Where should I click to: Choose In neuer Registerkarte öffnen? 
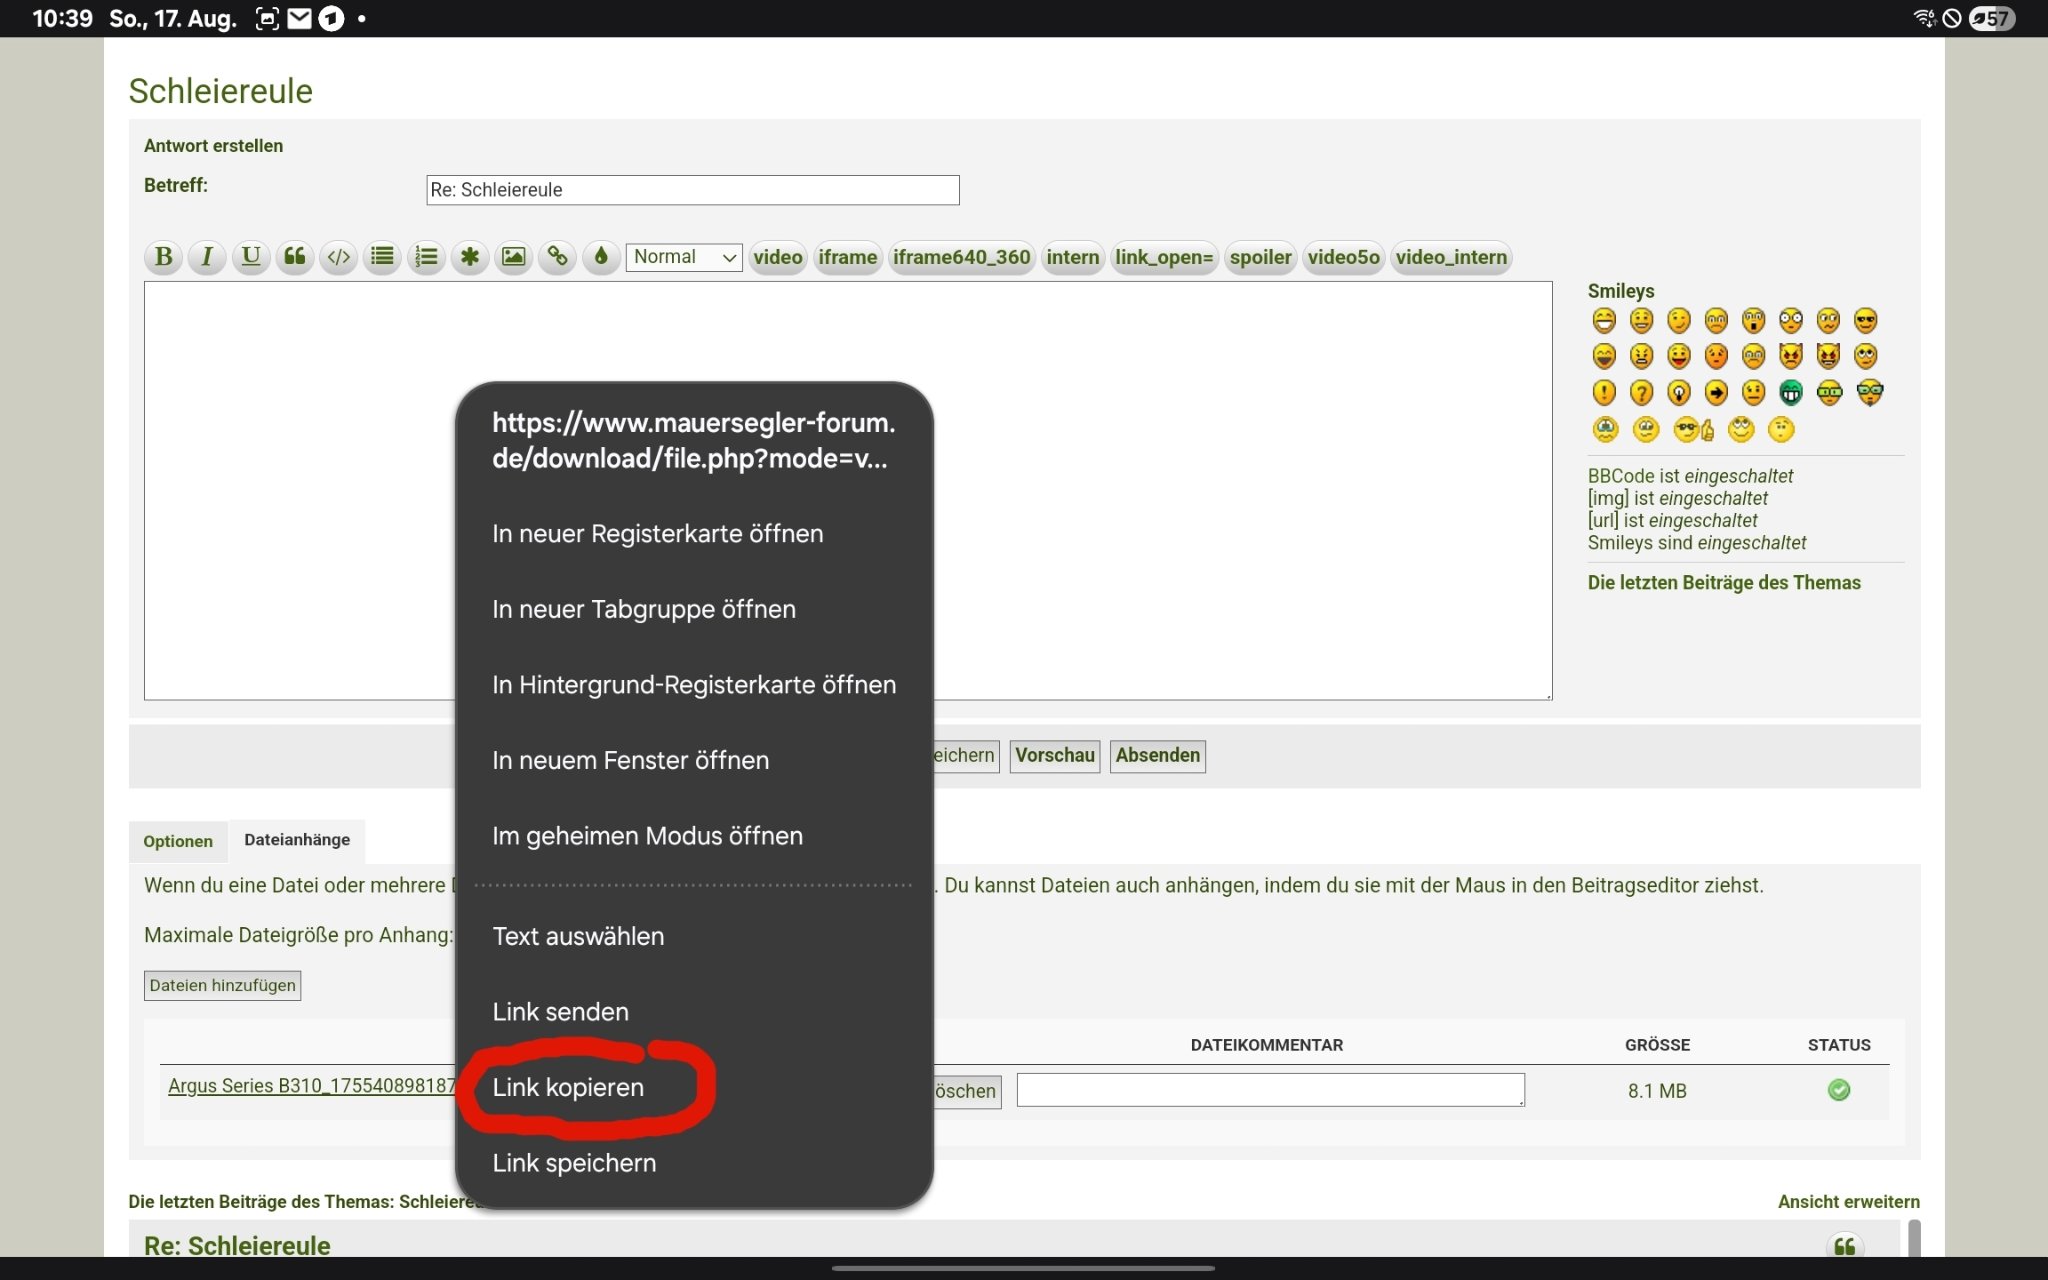[x=657, y=534]
